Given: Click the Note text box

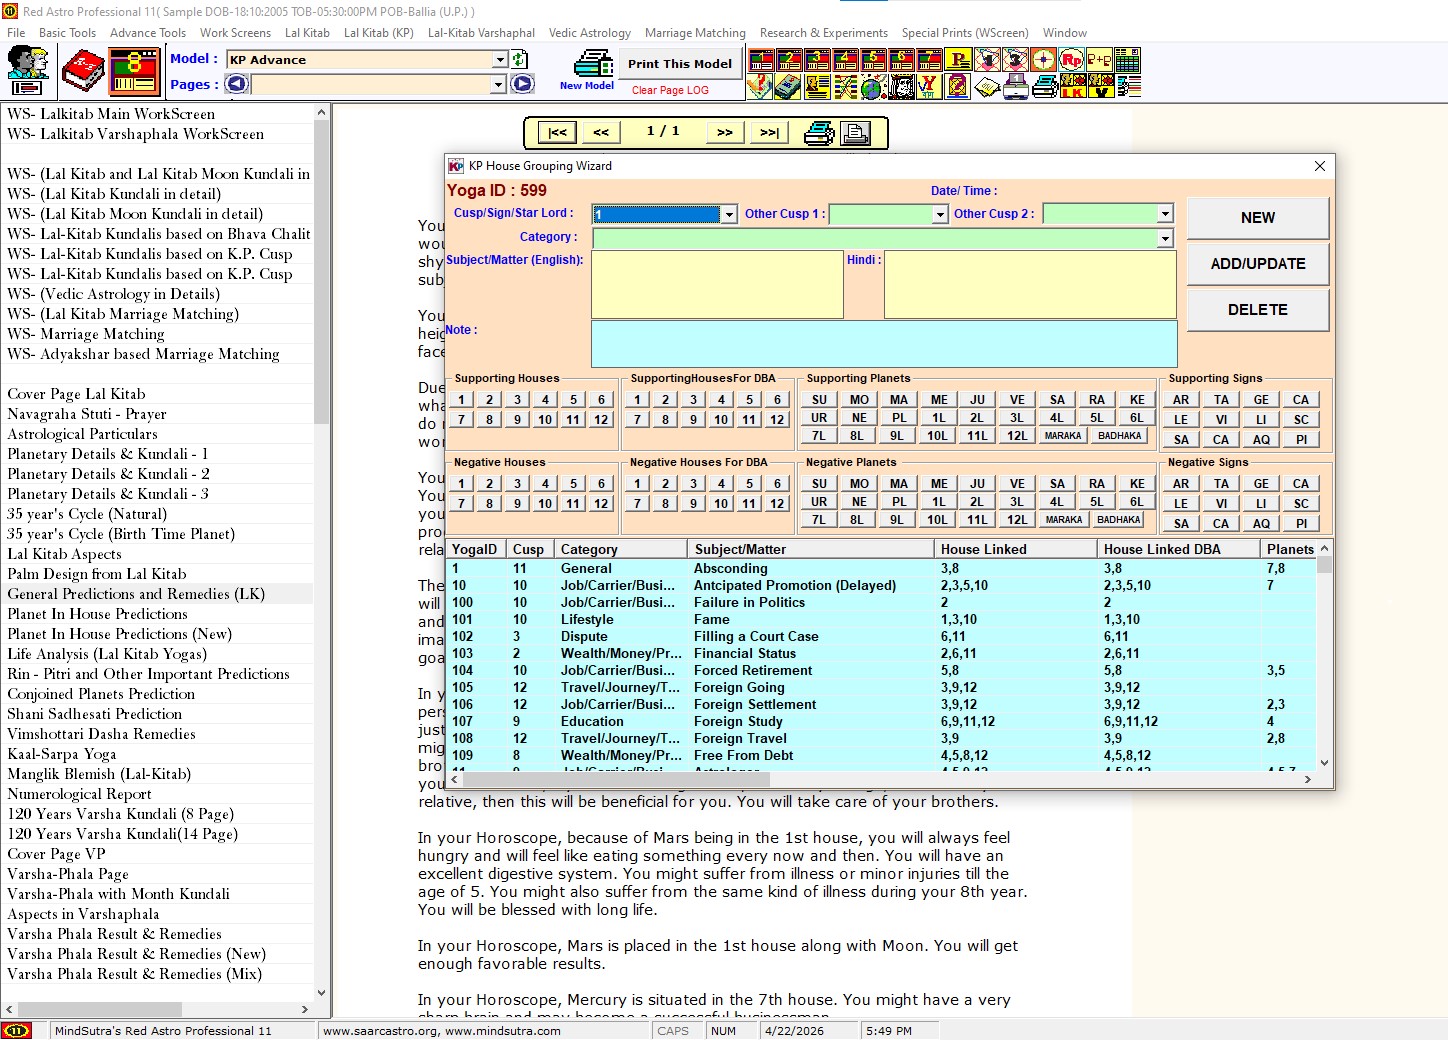Looking at the screenshot, I should point(884,343).
